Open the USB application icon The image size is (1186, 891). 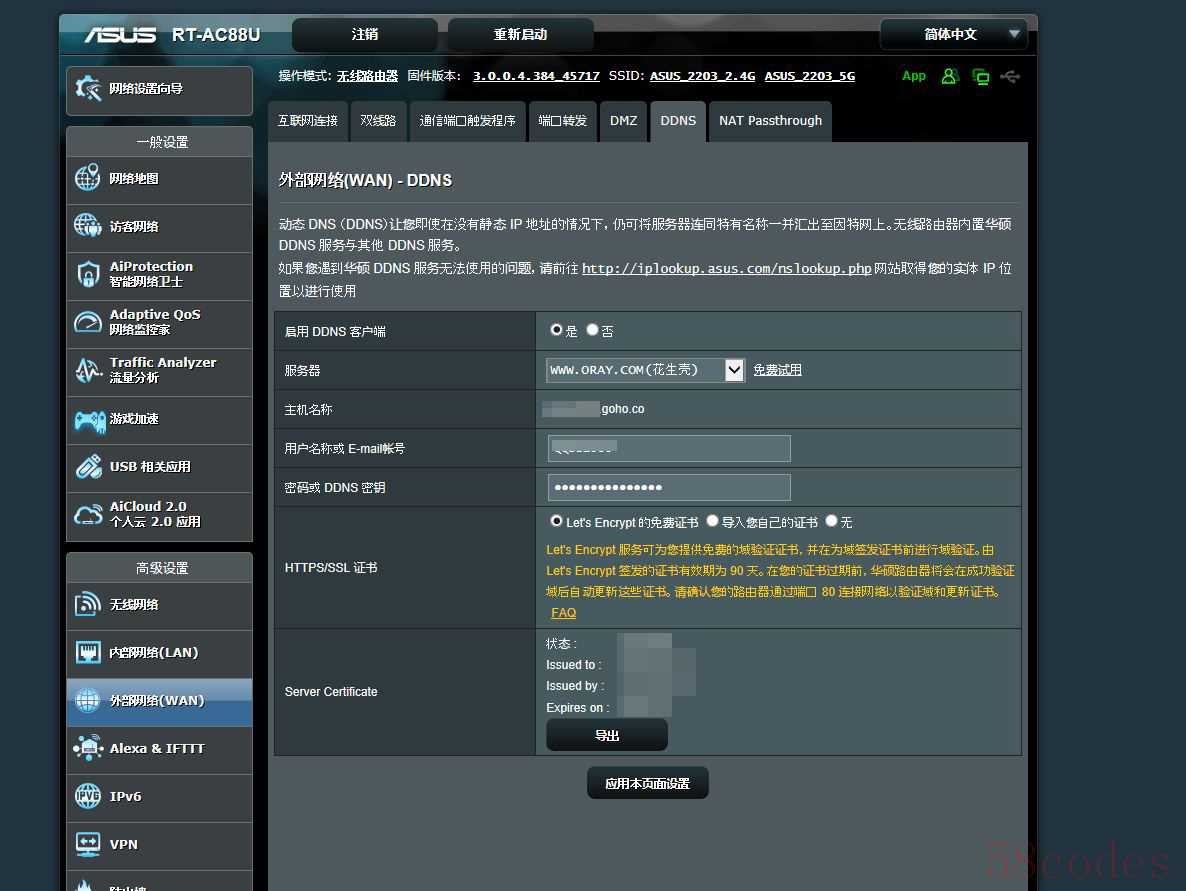88,467
